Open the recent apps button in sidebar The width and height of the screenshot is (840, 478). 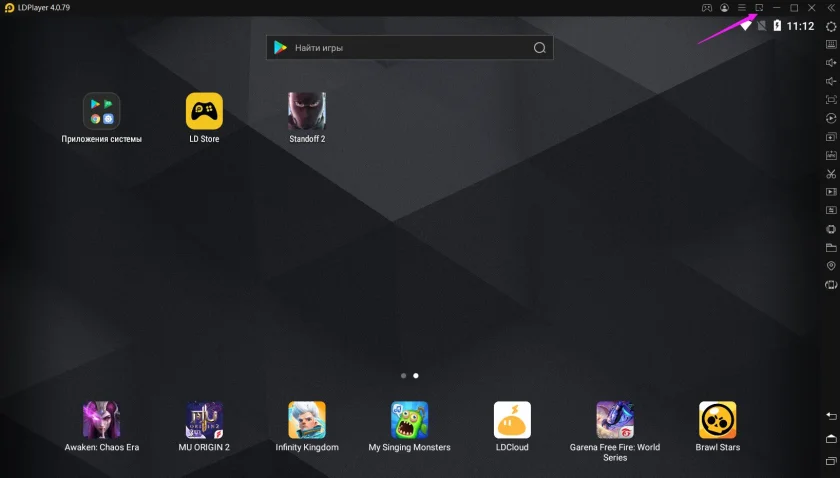click(831, 461)
